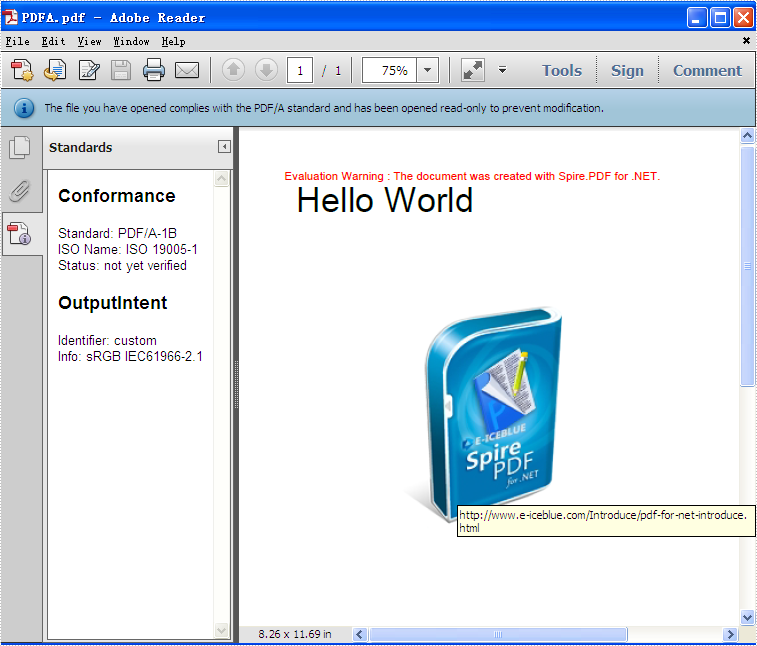Click Standards panel scroll up arrow
Screen dimensions: 757x646
[222, 179]
